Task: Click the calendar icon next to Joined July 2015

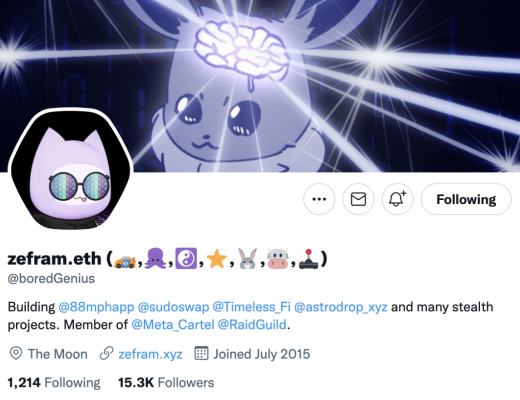Action: point(201,353)
